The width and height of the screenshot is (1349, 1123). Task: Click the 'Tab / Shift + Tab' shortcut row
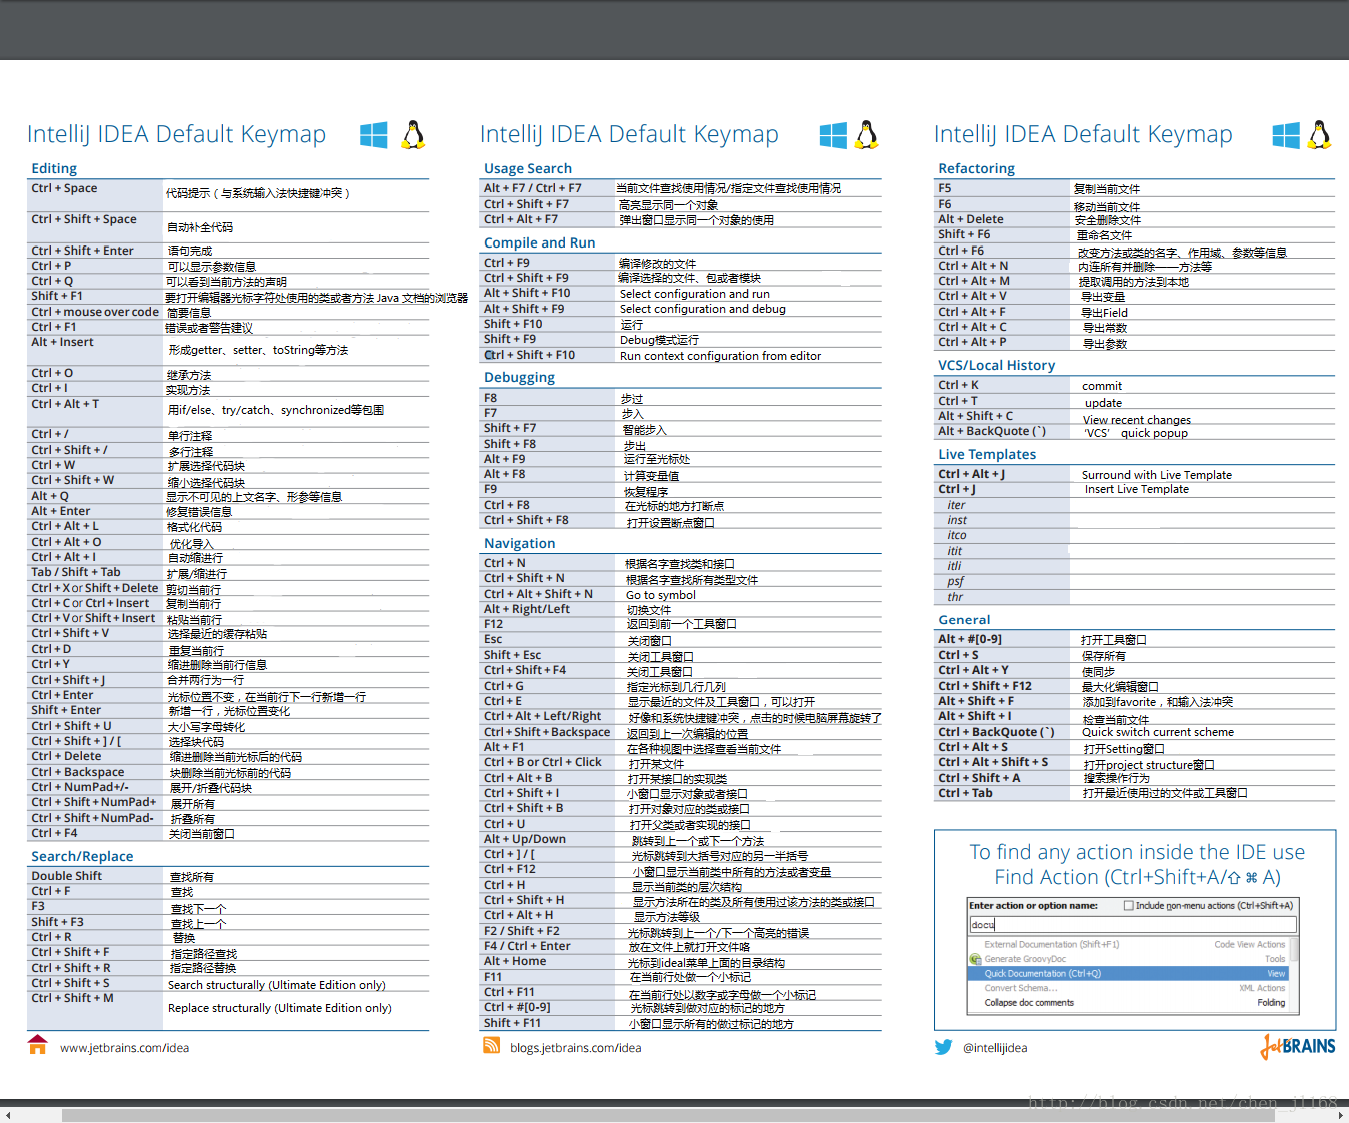(x=228, y=573)
